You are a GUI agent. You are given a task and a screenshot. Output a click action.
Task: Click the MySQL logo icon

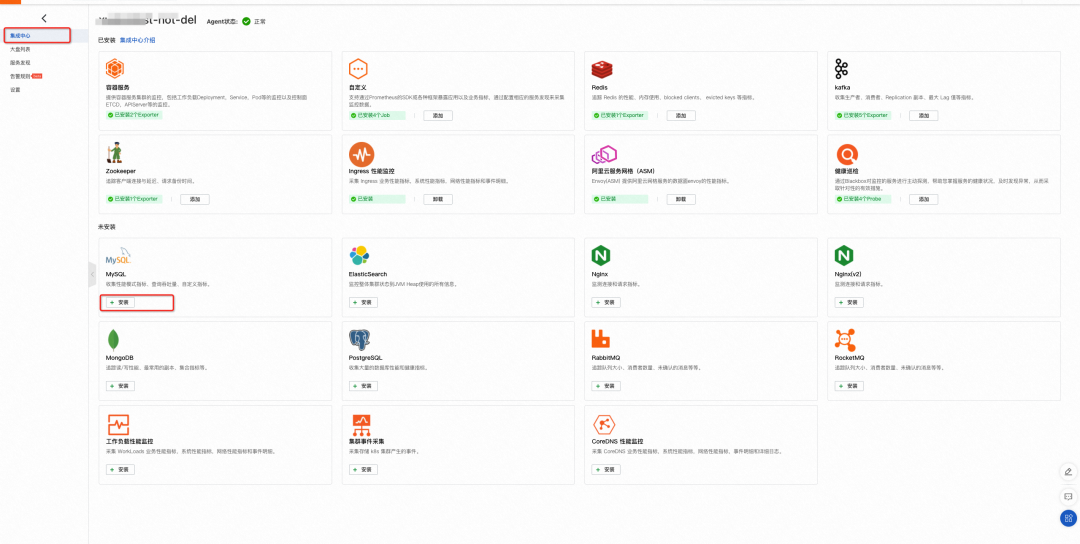pos(118,255)
